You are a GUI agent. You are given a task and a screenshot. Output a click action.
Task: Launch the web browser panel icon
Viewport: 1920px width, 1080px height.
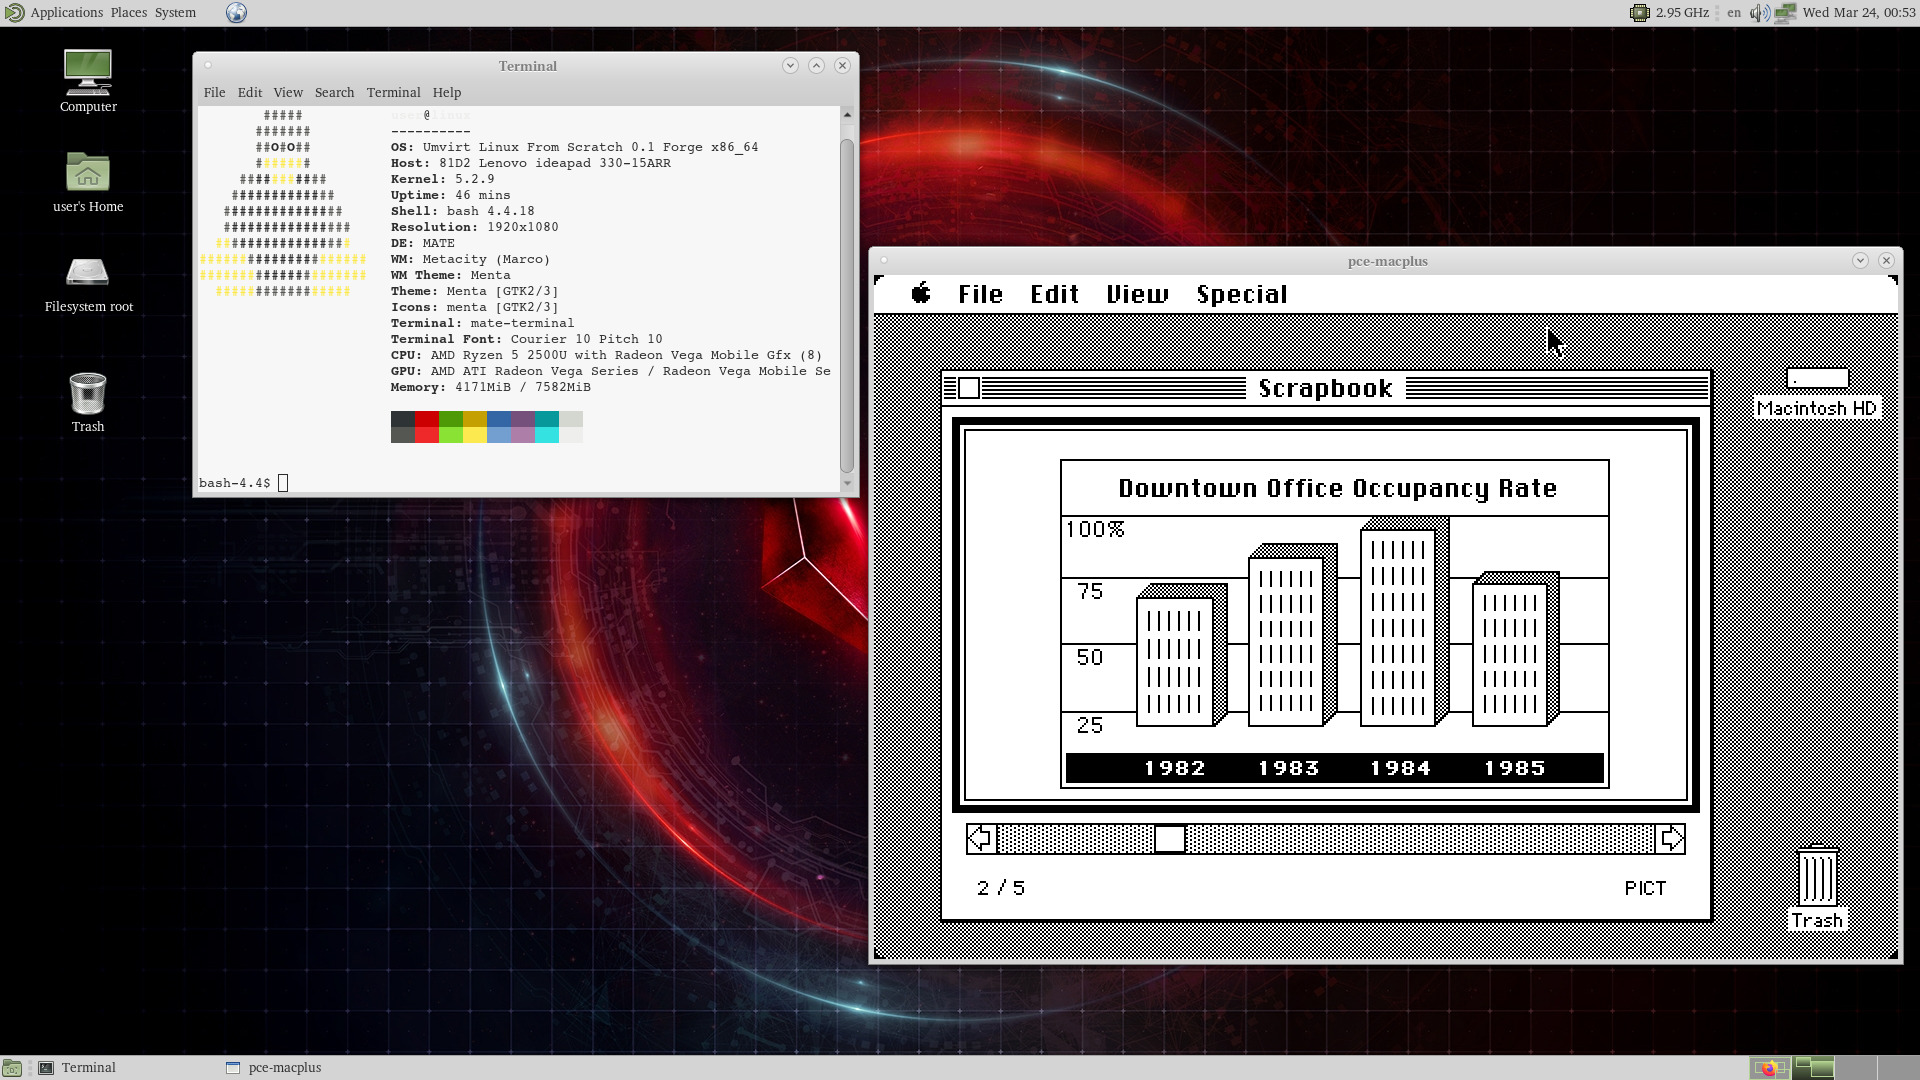pyautogui.click(x=236, y=13)
